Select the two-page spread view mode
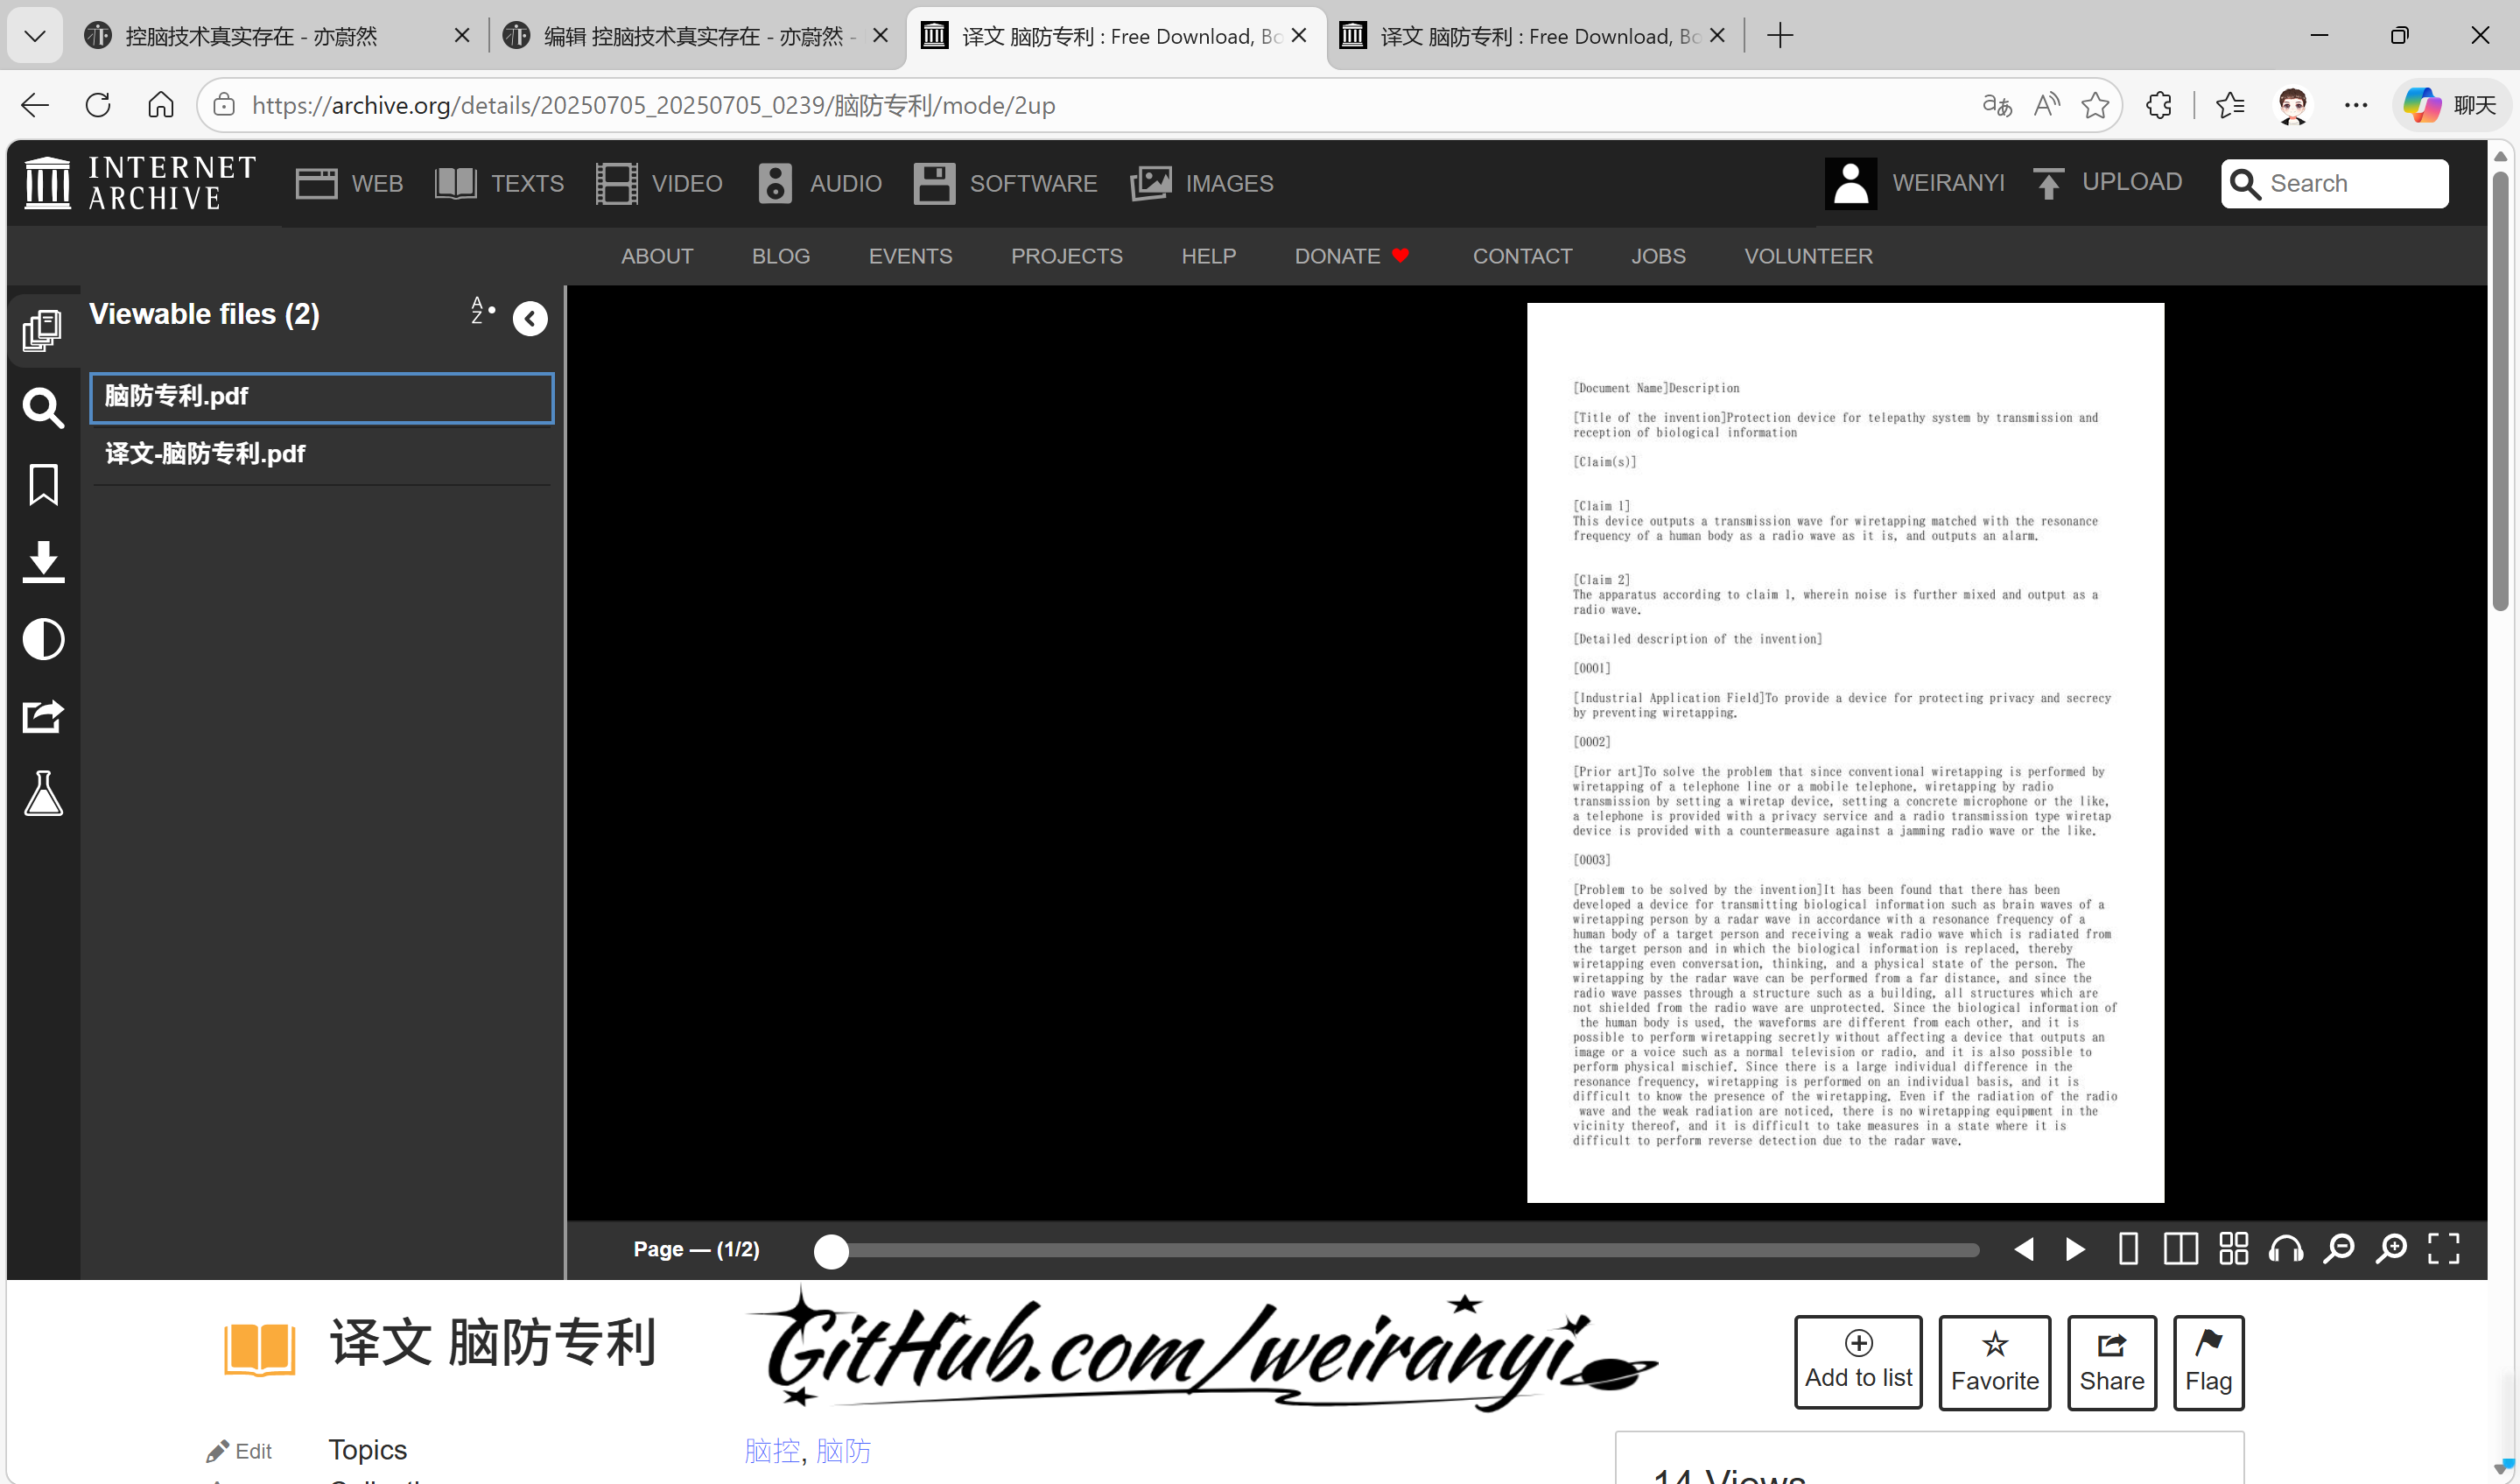2520x1484 pixels. pyautogui.click(x=2180, y=1249)
